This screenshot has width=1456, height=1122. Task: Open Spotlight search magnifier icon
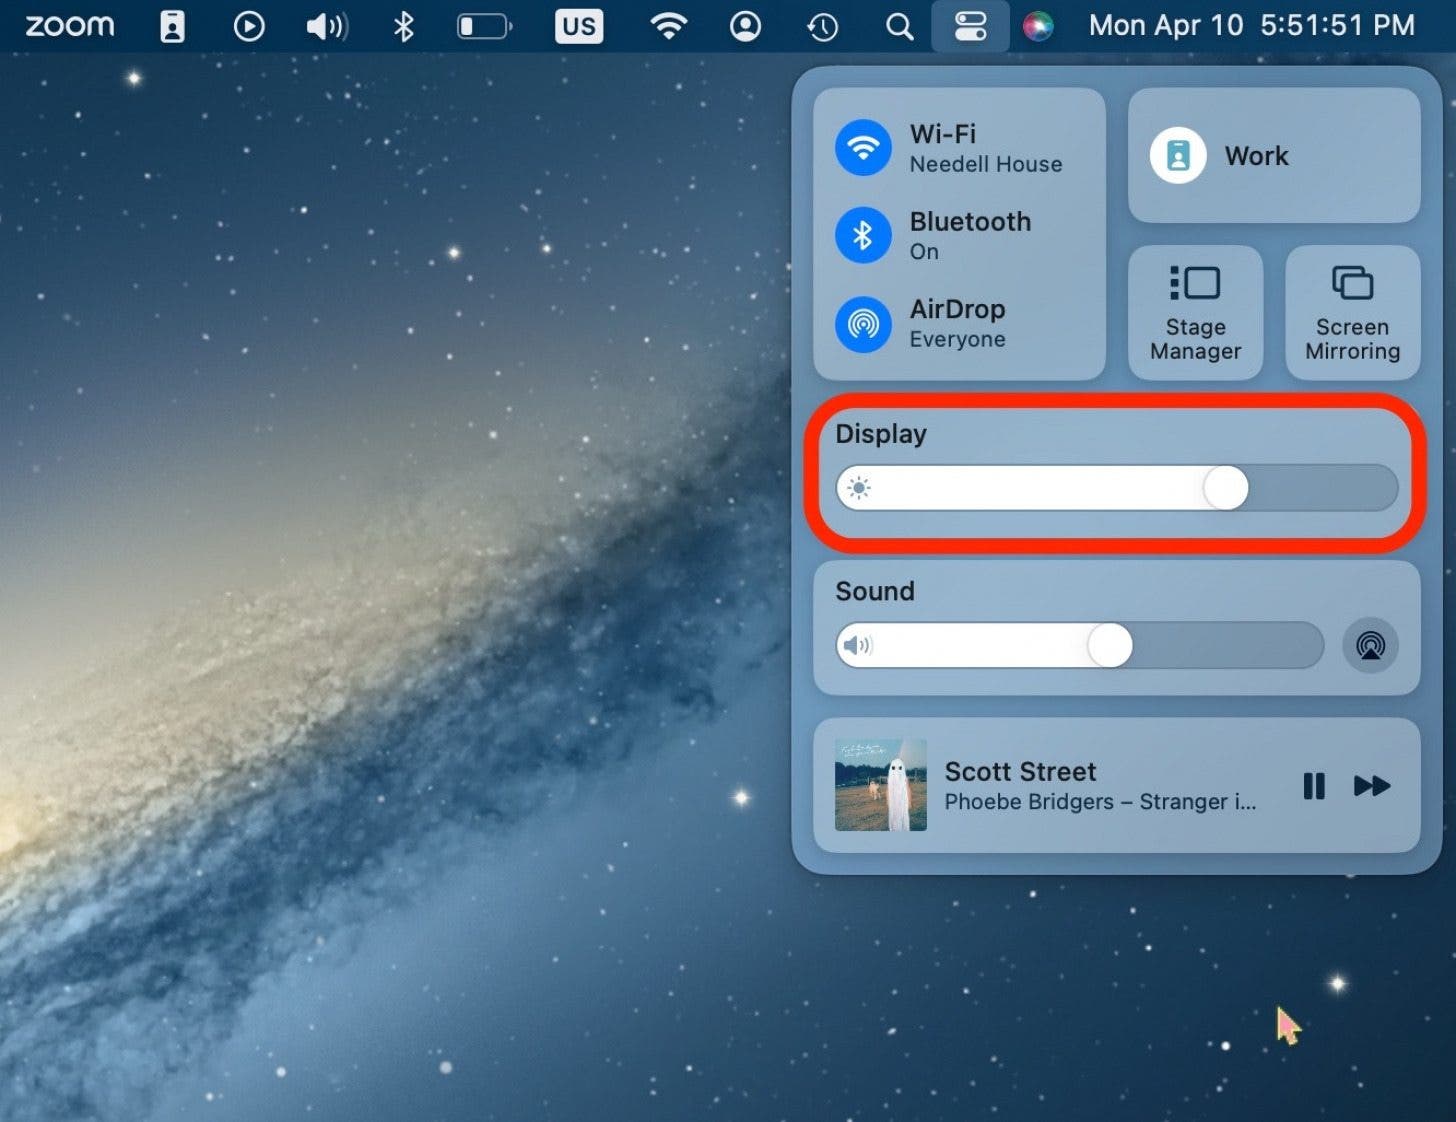899,26
